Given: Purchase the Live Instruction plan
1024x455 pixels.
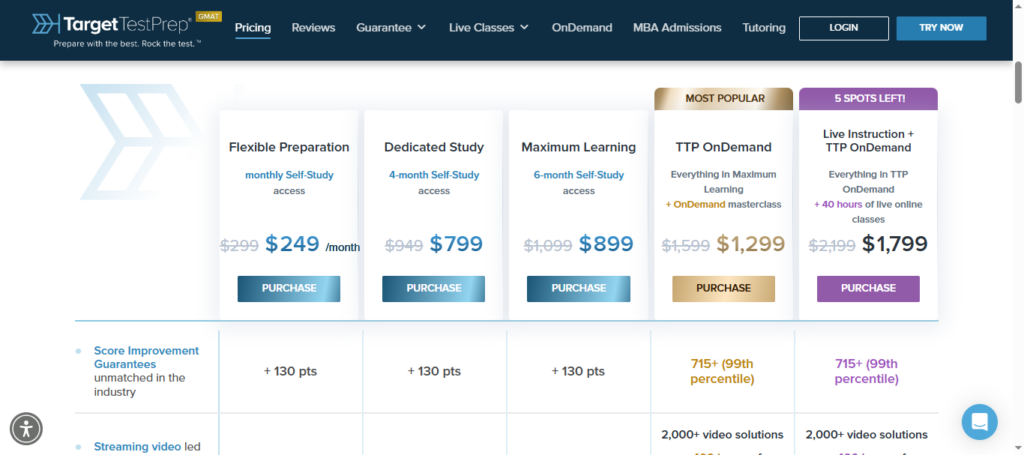Looking at the screenshot, I should (x=868, y=288).
